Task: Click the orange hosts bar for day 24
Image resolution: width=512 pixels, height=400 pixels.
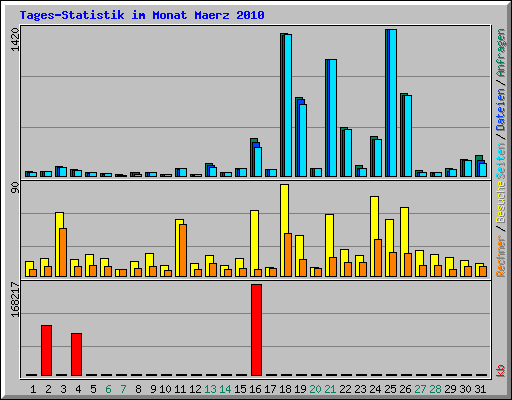Action: point(378,258)
